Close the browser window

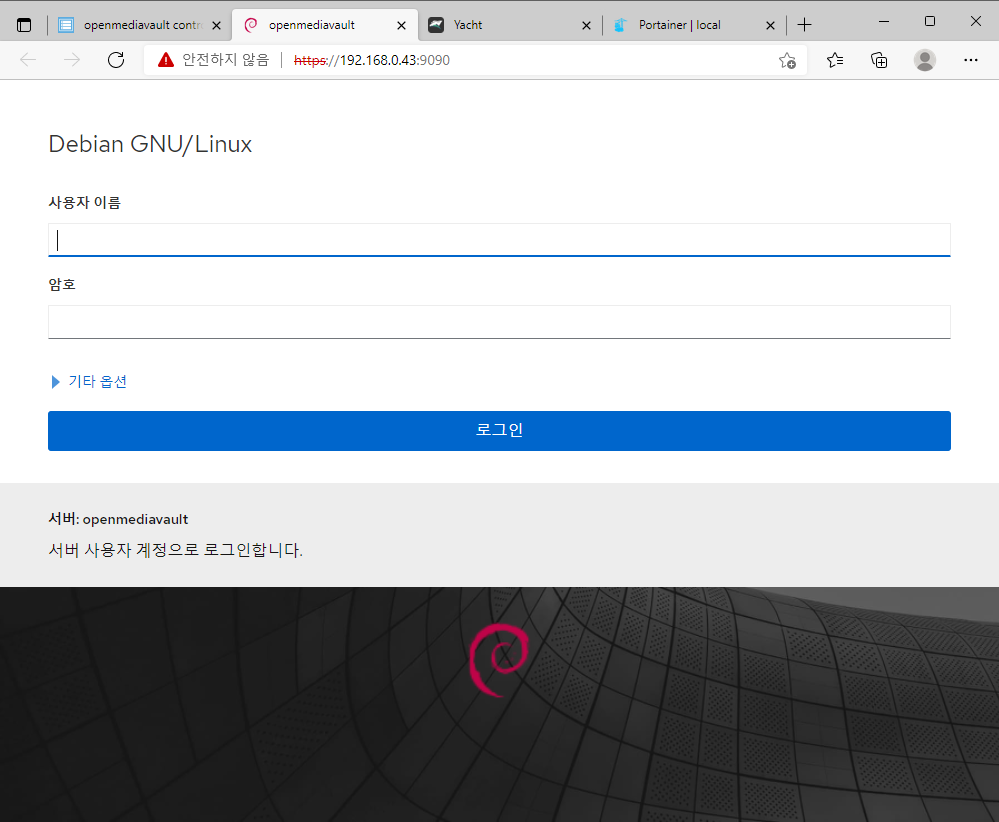tap(975, 22)
